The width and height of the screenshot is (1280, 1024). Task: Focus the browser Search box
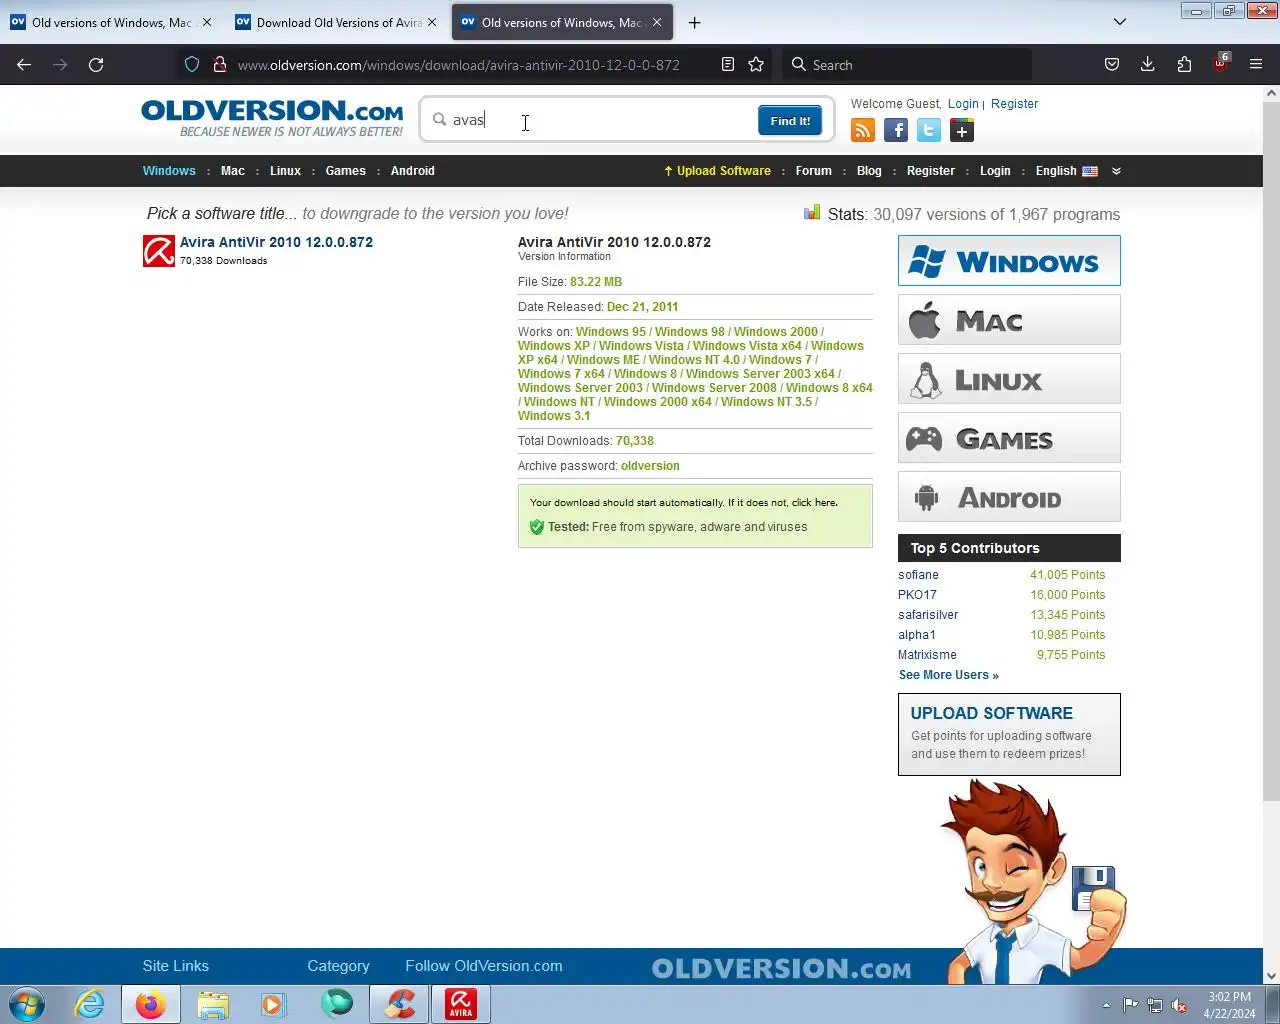click(x=906, y=64)
